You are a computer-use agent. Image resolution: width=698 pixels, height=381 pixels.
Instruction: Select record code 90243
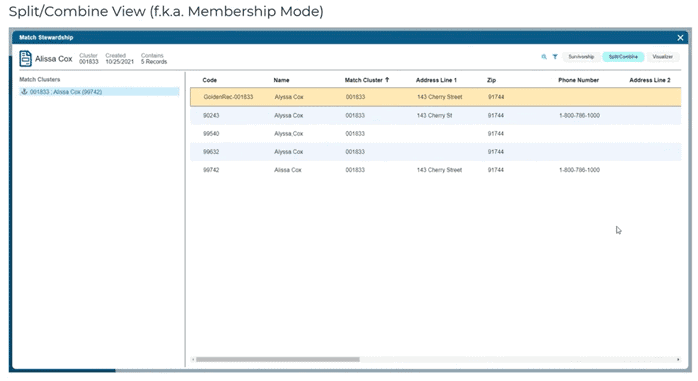[x=211, y=115]
